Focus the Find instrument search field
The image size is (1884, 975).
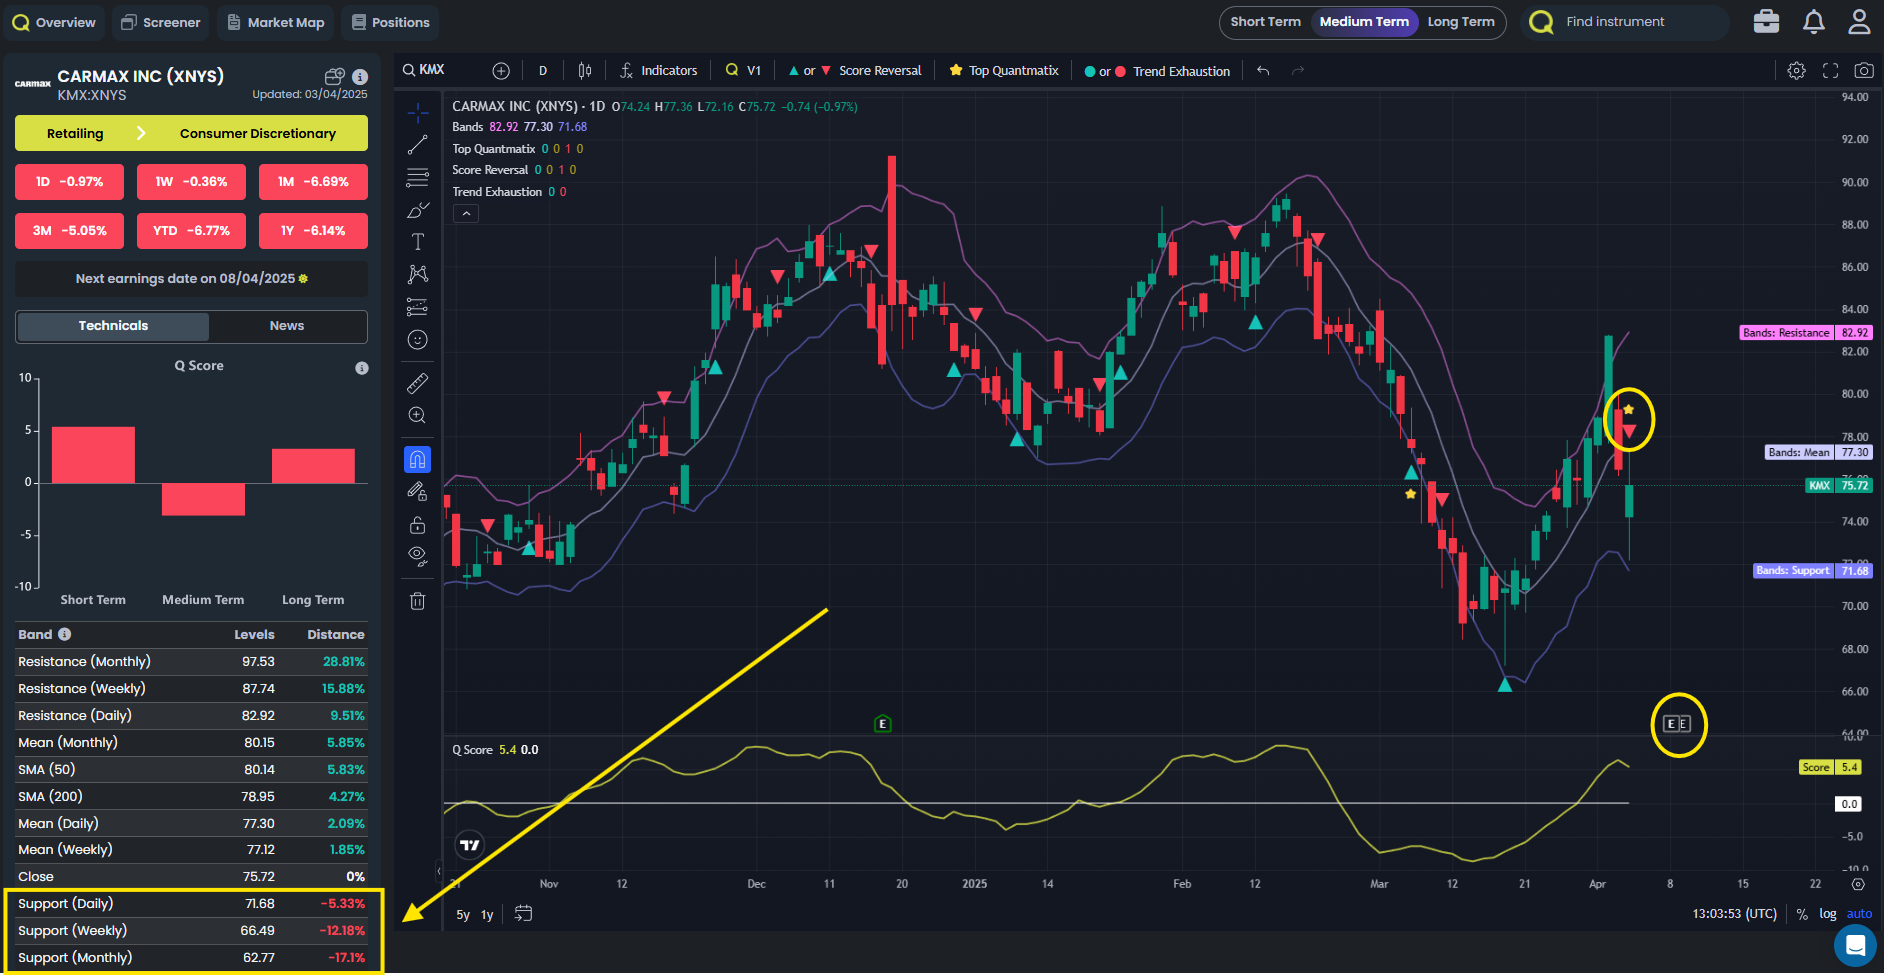coord(1626,22)
